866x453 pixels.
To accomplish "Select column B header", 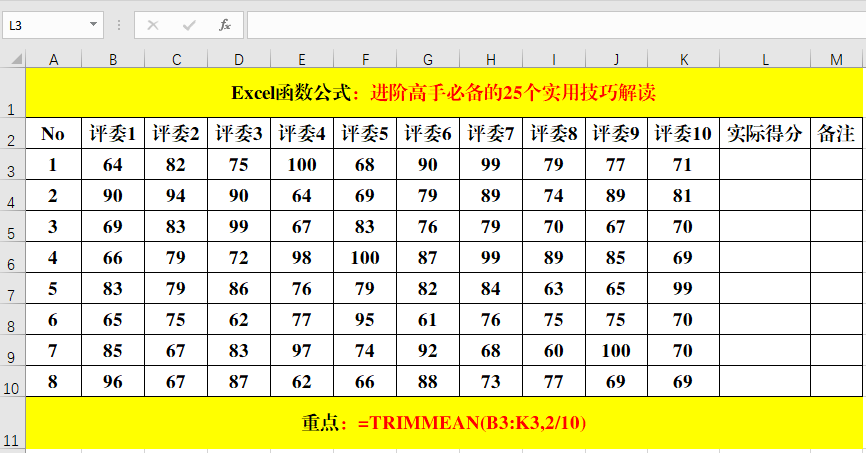I will click(x=113, y=59).
